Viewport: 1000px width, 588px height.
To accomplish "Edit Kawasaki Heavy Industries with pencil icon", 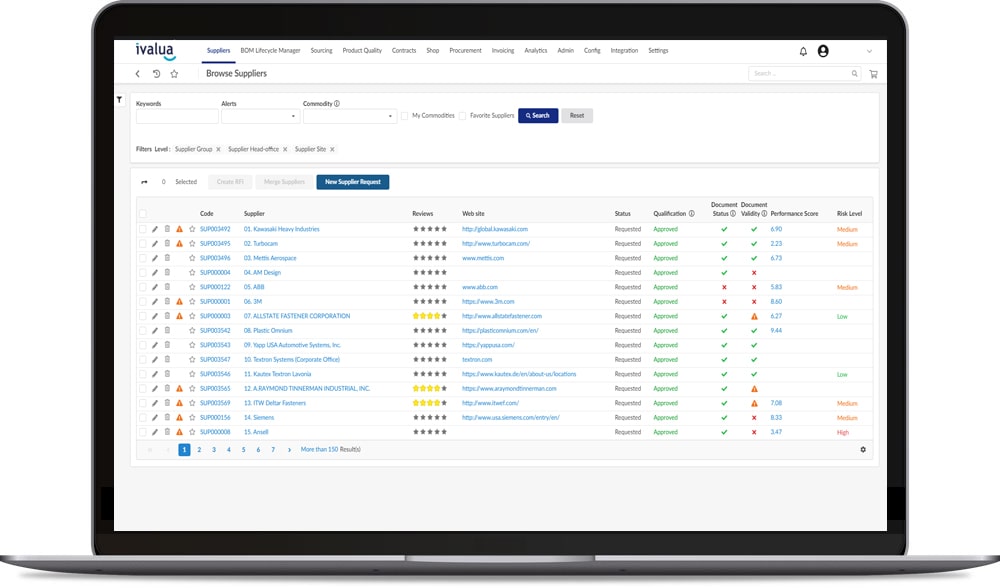I will point(154,229).
